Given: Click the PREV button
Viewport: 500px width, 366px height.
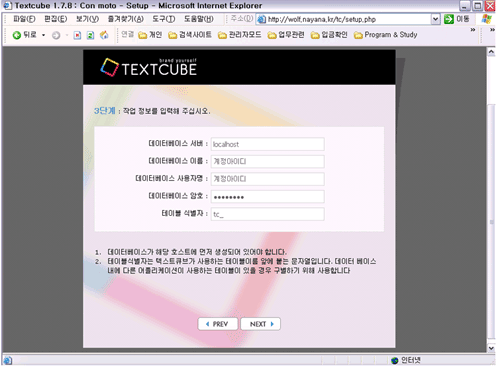Looking at the screenshot, I should tap(218, 324).
